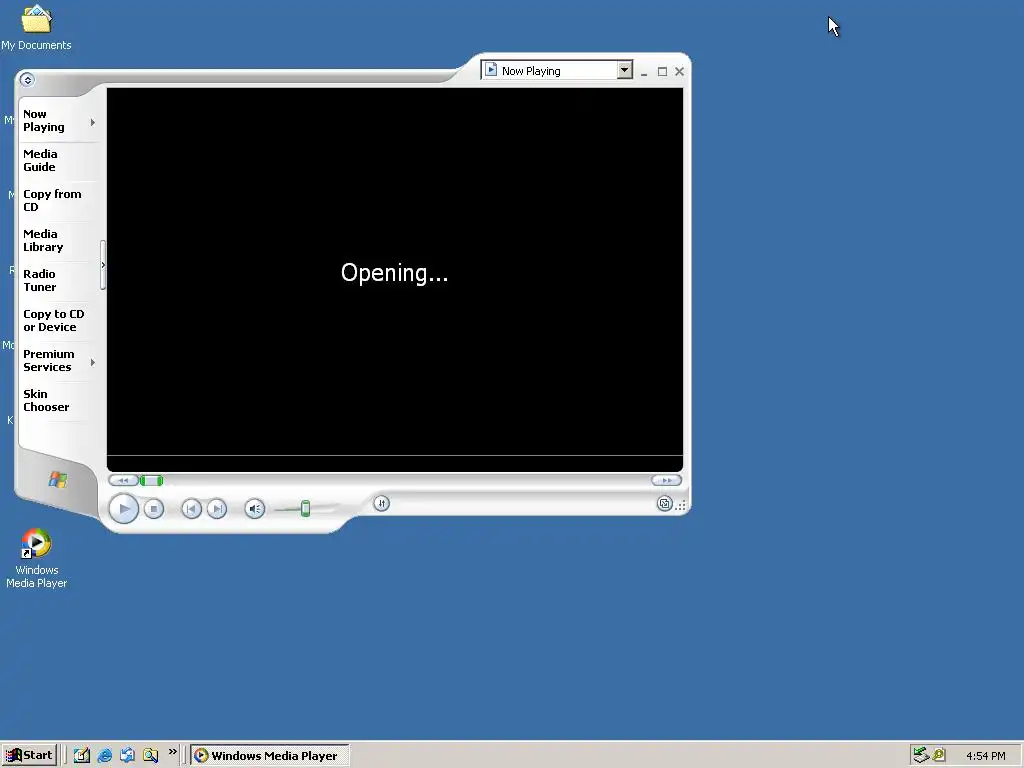Close the Media Player window
The width and height of the screenshot is (1024, 768).
point(679,72)
